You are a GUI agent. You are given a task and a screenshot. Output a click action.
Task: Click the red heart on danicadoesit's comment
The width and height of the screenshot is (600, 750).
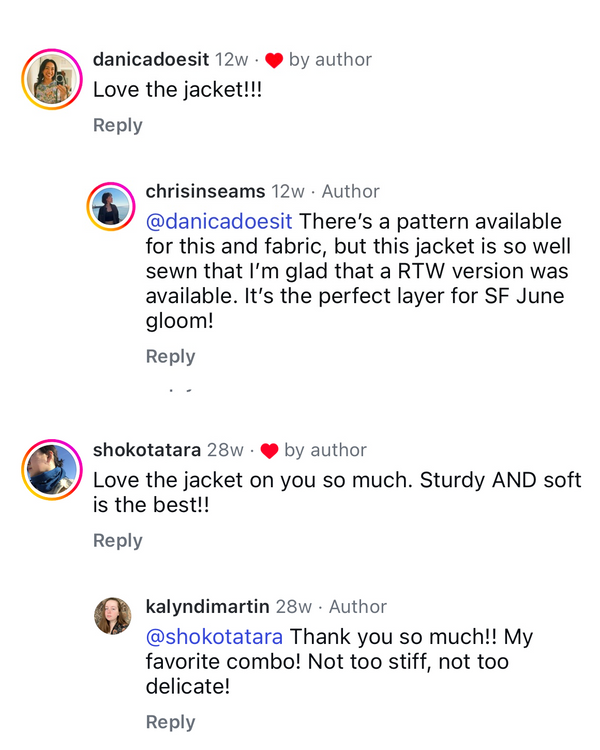[x=274, y=61]
